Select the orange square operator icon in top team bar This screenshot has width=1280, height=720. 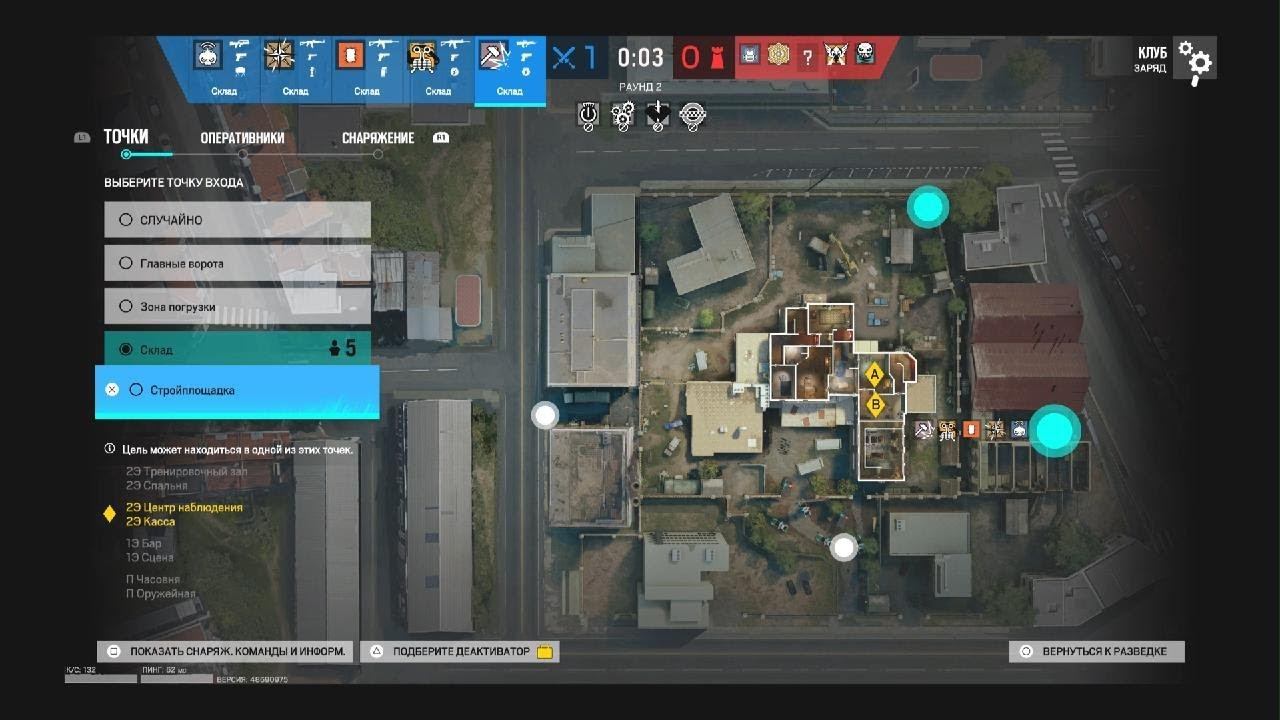(x=350, y=56)
